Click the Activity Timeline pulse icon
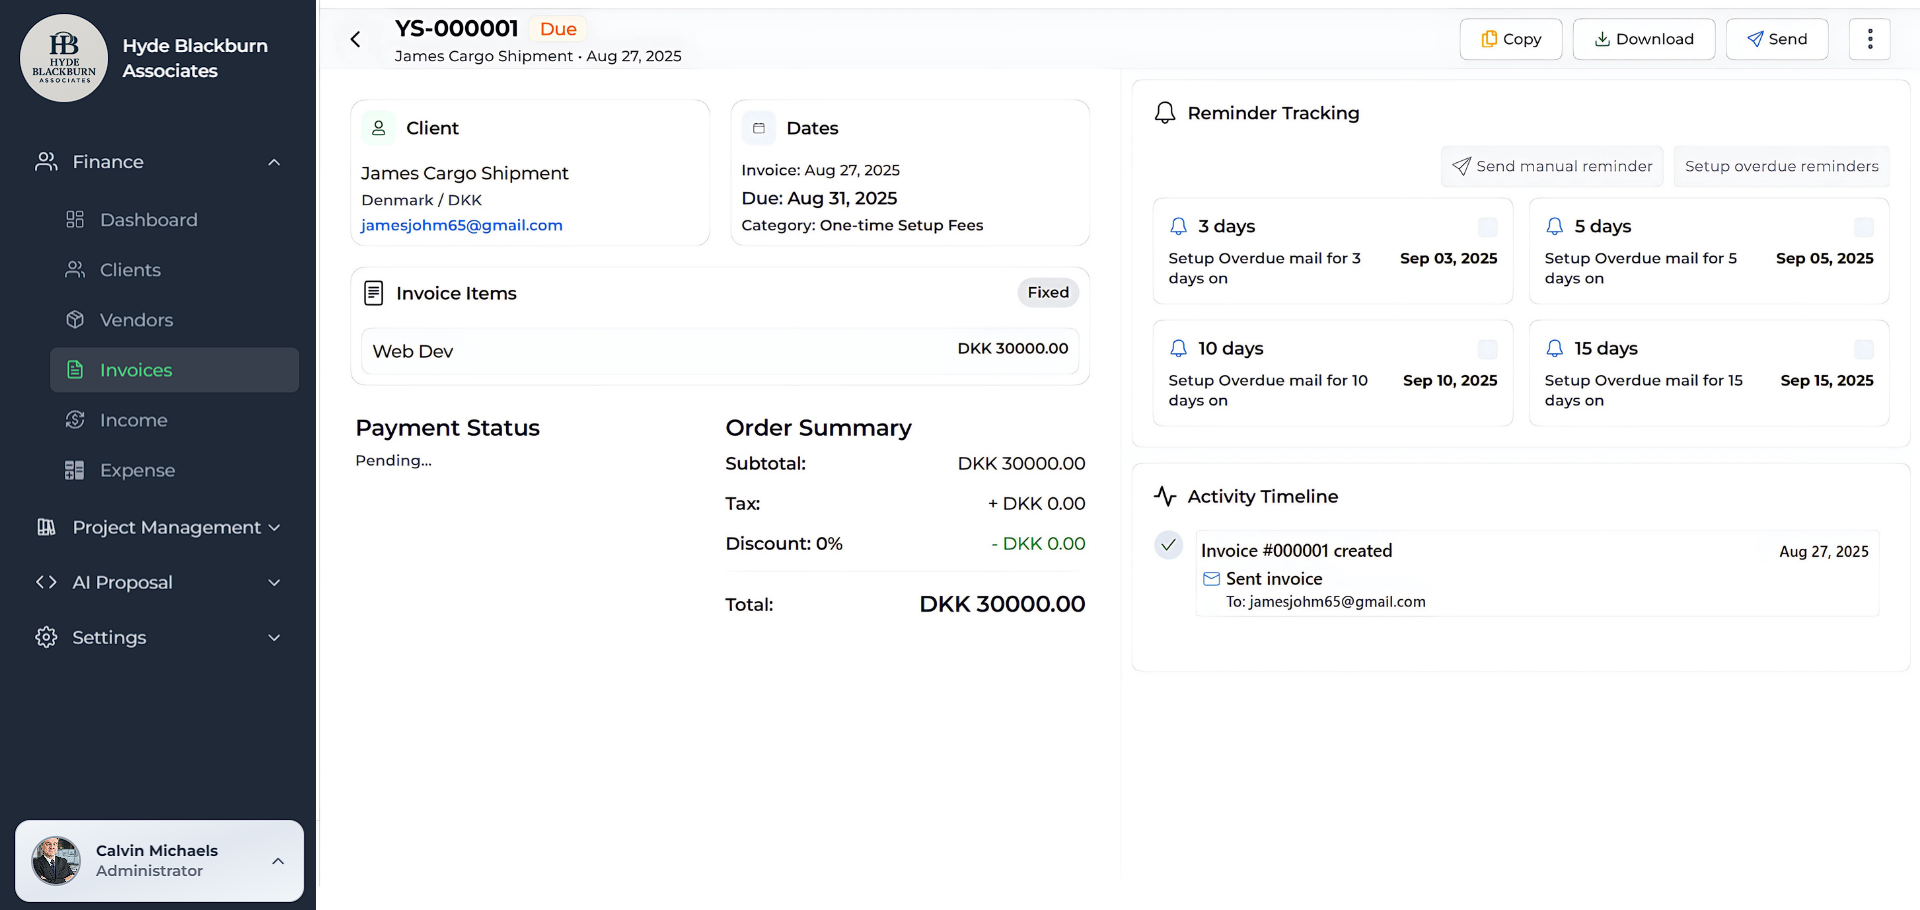This screenshot has width=1920, height=910. pos(1164,496)
